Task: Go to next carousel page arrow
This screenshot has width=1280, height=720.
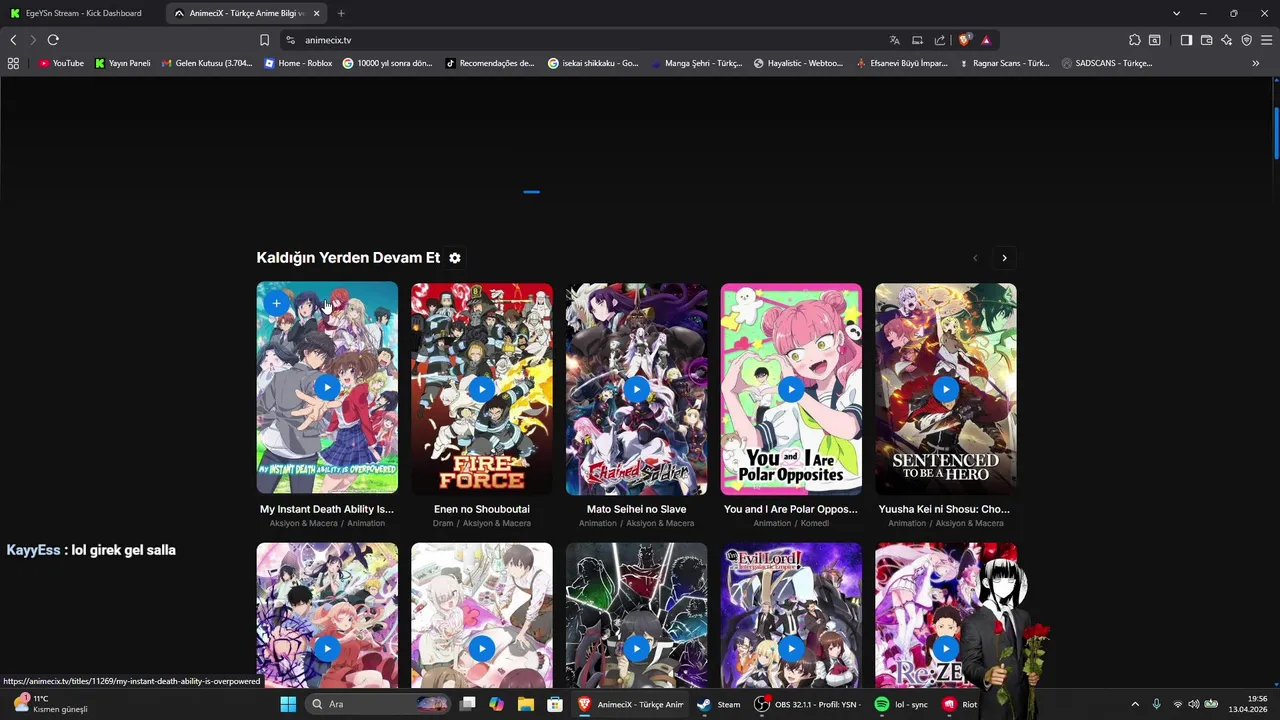Action: pos(1005,258)
